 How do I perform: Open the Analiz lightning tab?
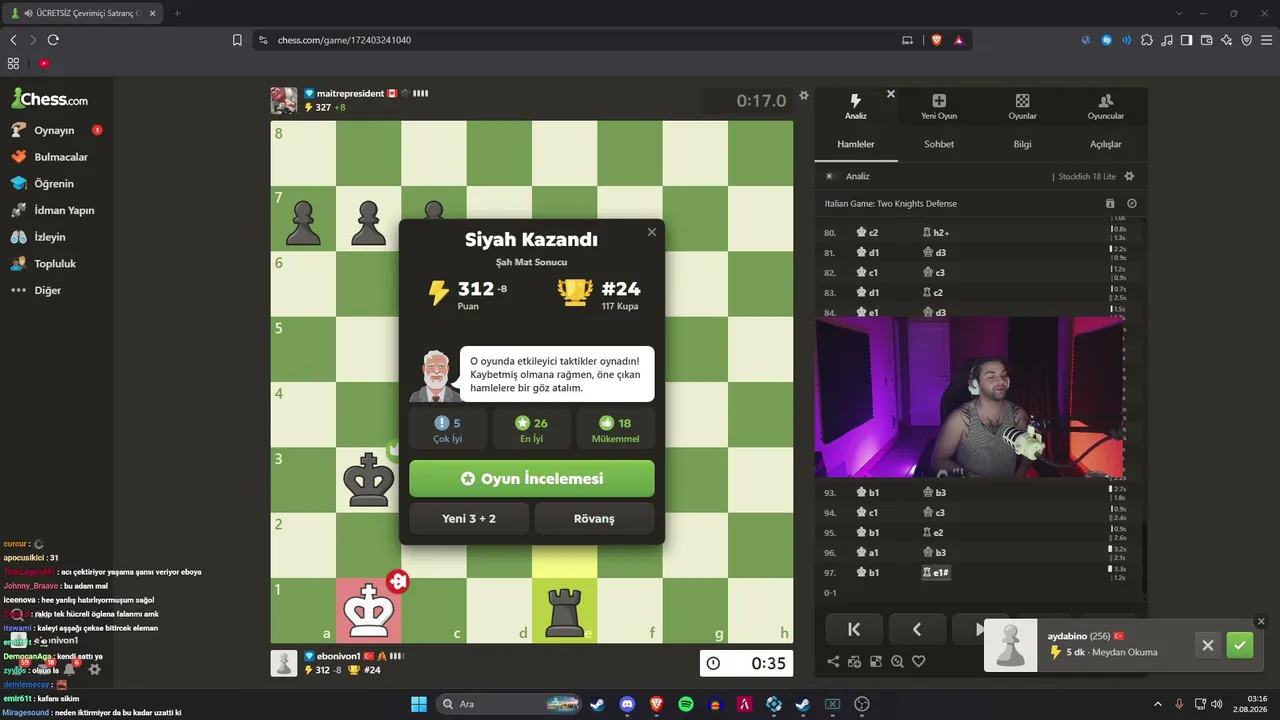pos(855,106)
